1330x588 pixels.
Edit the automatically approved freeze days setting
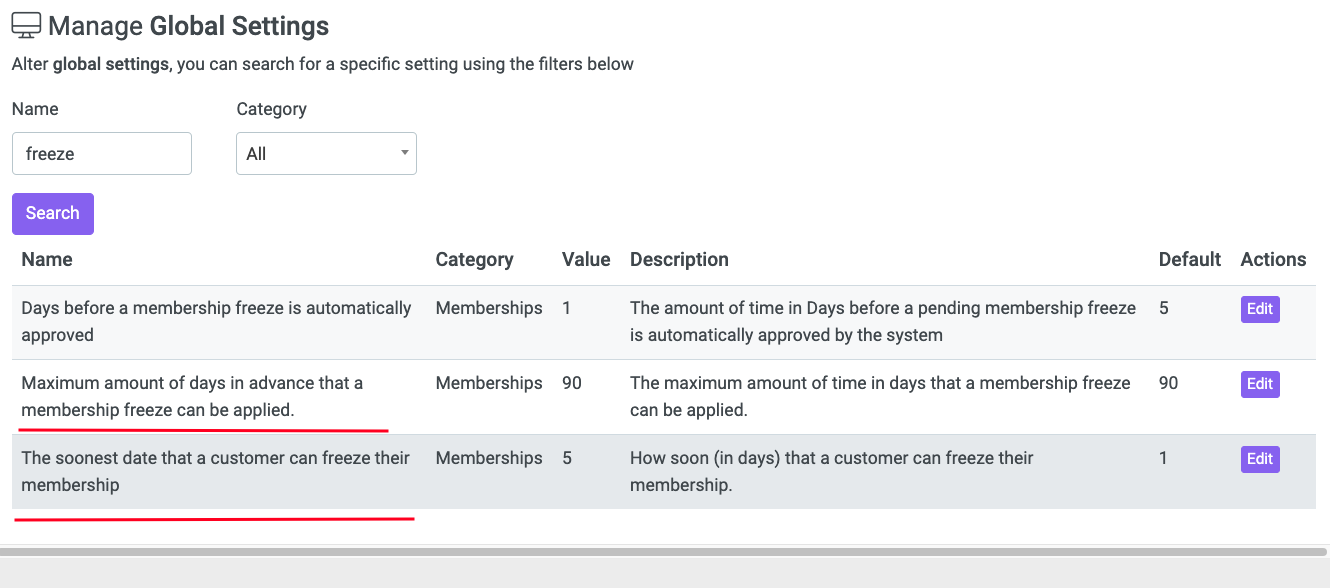coord(1260,309)
